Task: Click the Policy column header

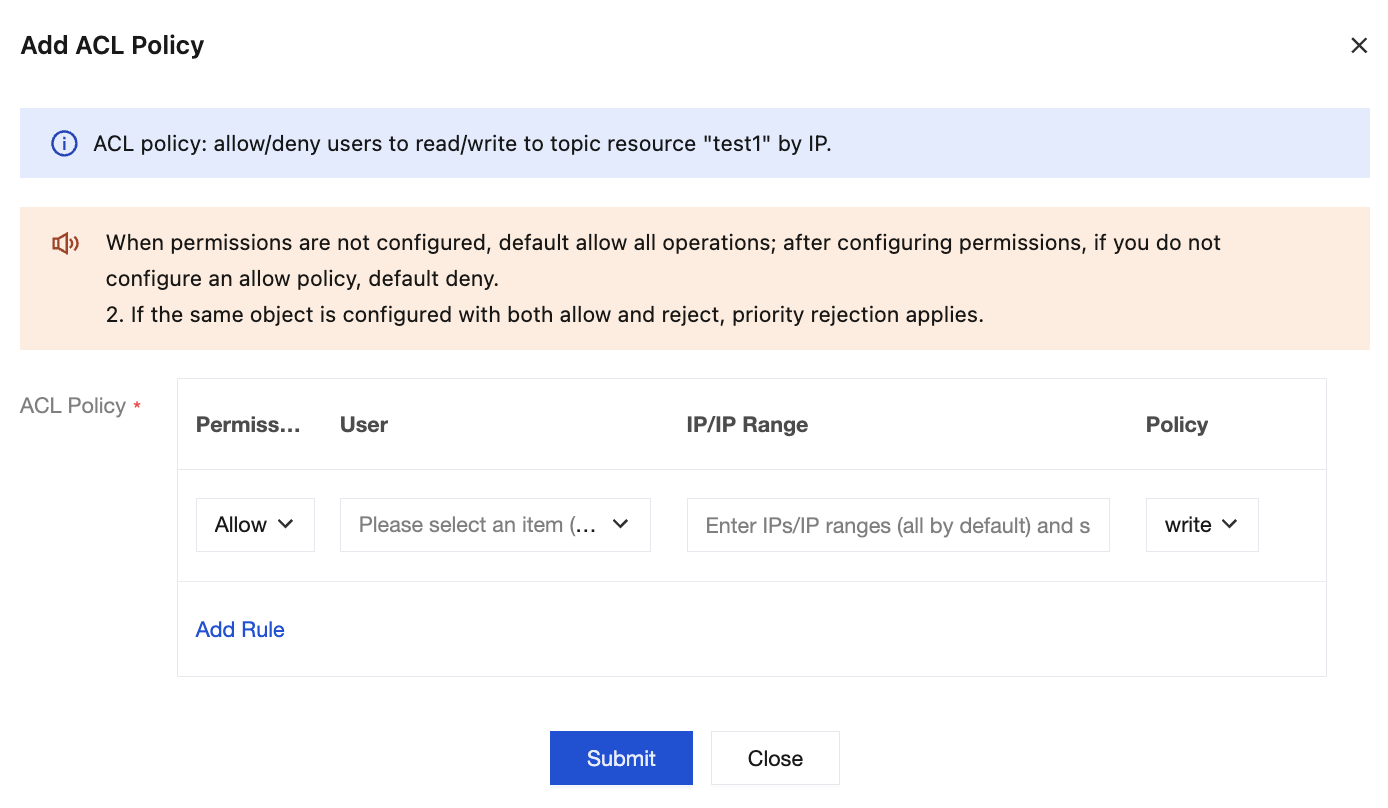Action: coord(1176,425)
